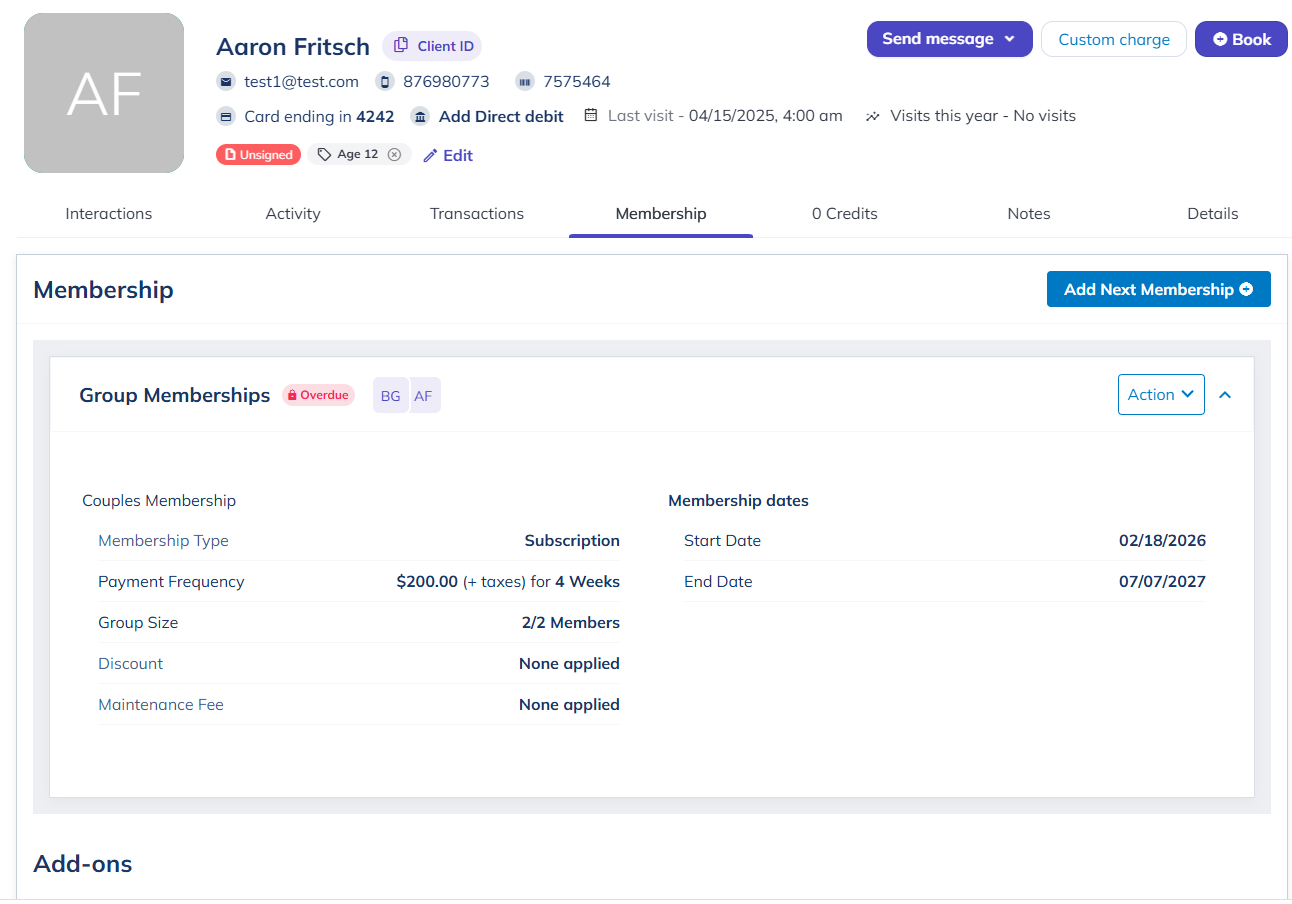Click the Add-ons heading
The height and width of the screenshot is (904, 1292).
[83, 864]
